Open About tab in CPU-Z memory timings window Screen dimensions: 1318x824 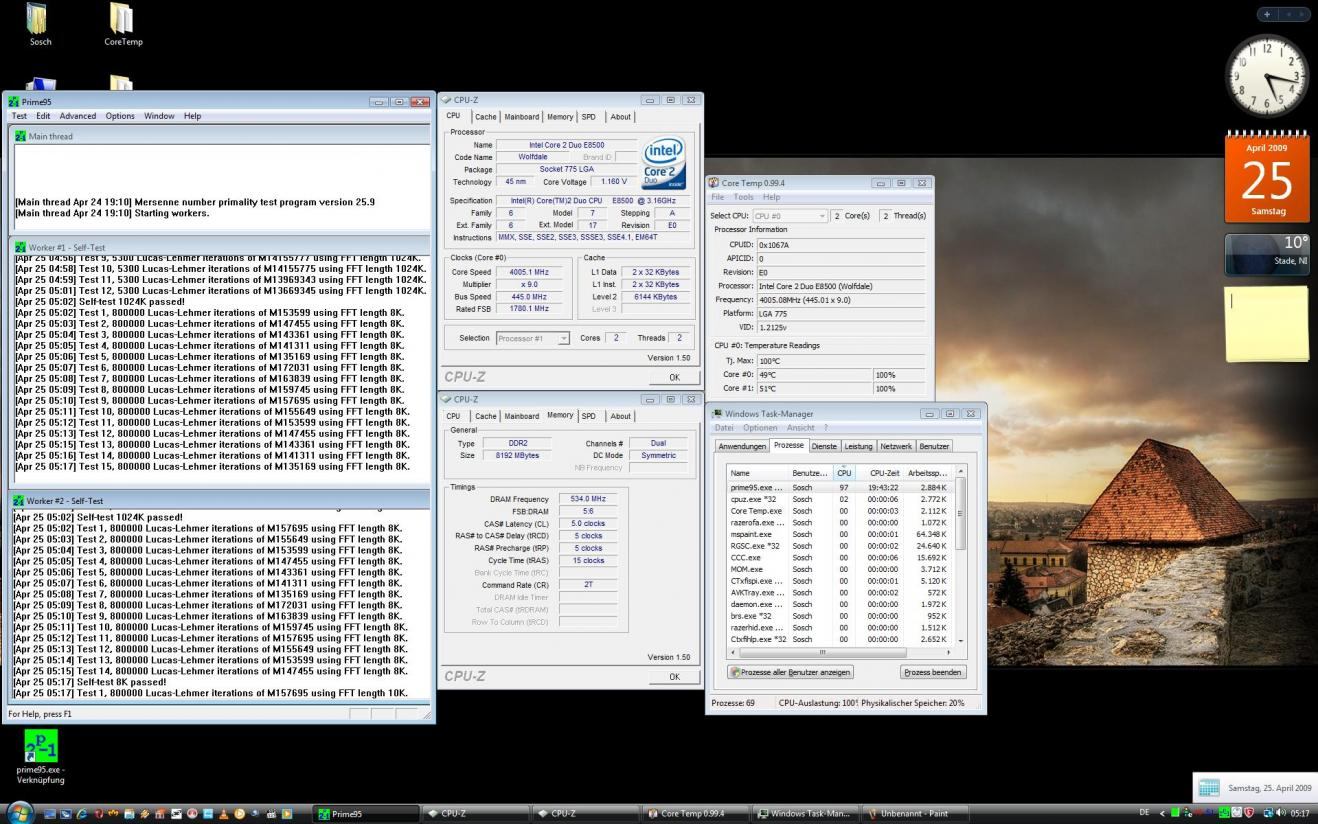(x=621, y=416)
